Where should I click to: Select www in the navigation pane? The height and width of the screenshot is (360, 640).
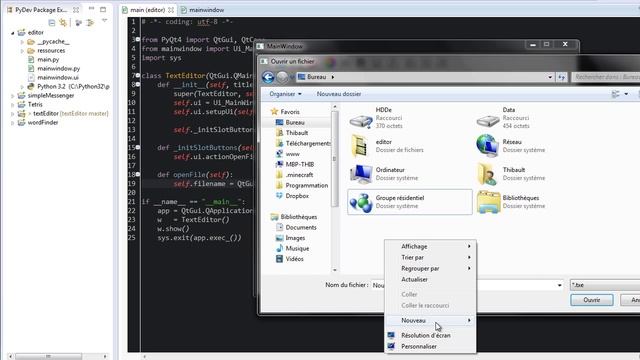click(292, 154)
